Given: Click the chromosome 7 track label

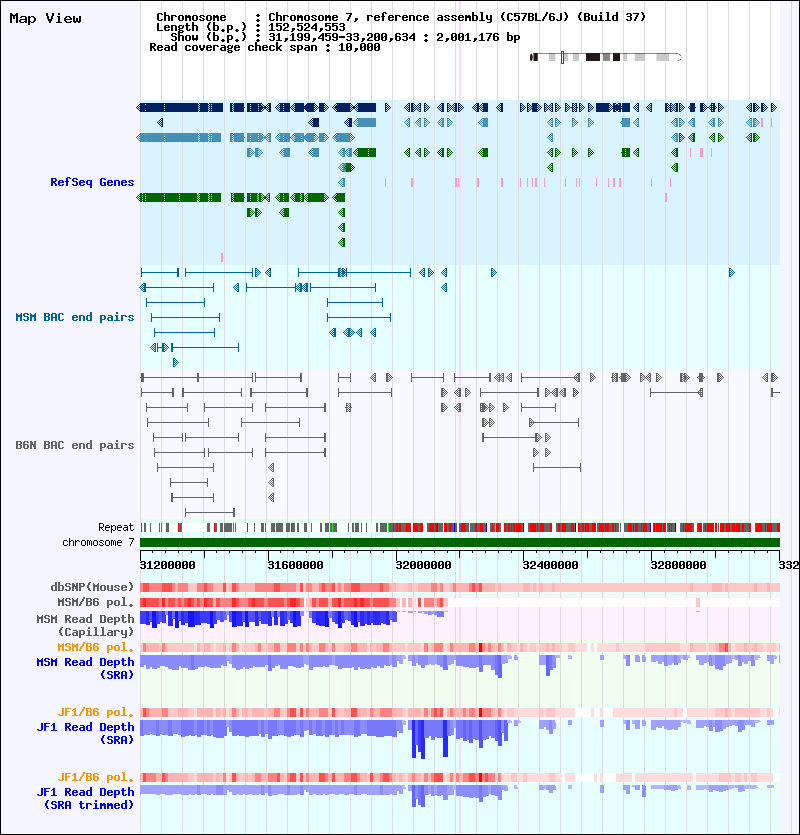Looking at the screenshot, I should [99, 542].
